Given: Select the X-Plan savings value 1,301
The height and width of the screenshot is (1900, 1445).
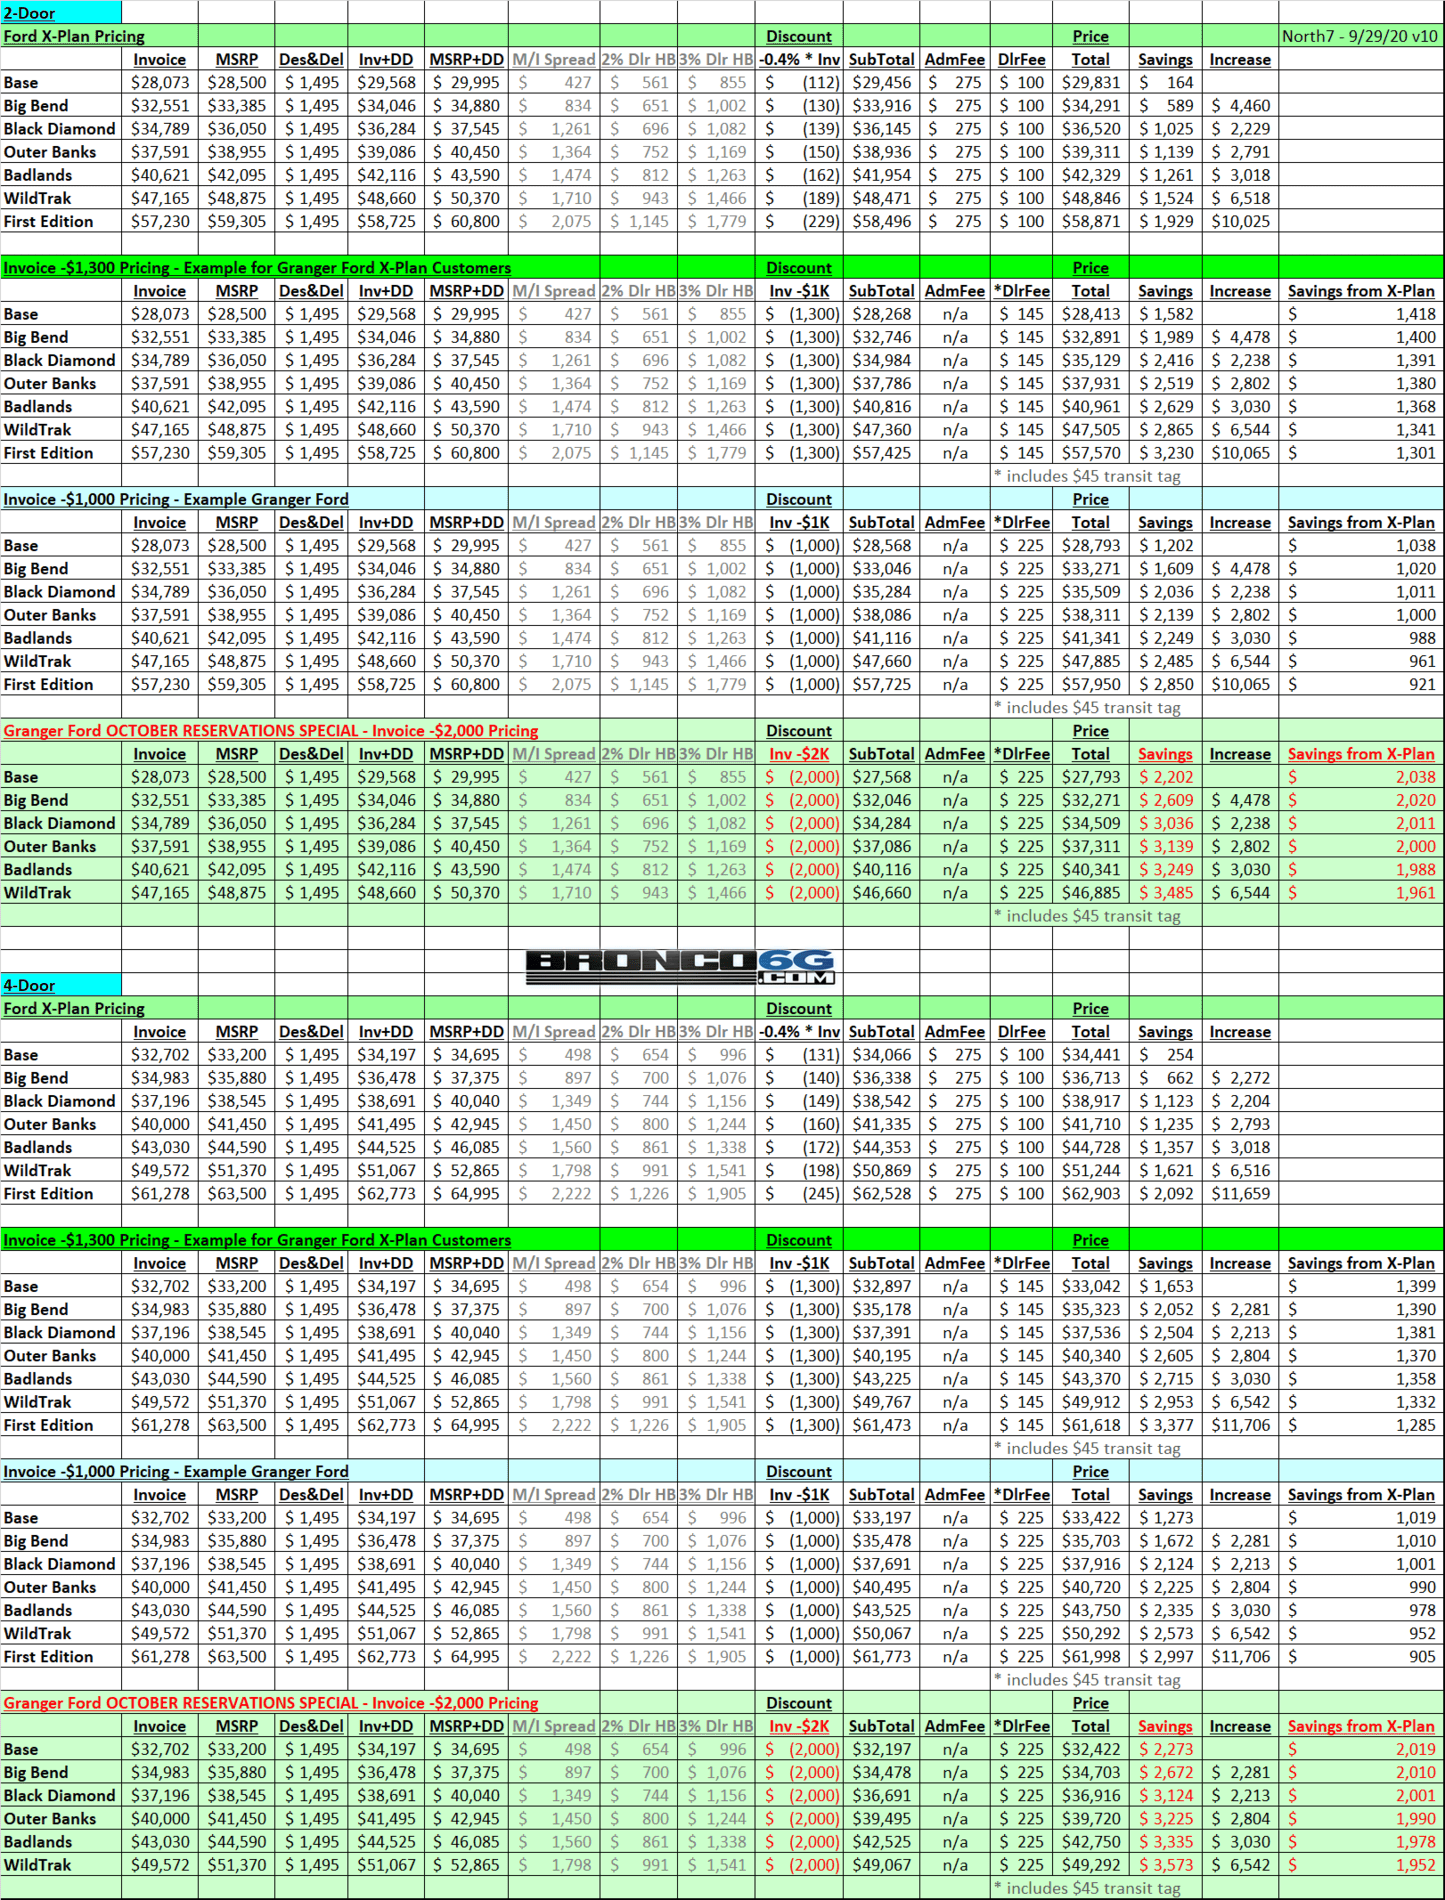Looking at the screenshot, I should (1362, 453).
